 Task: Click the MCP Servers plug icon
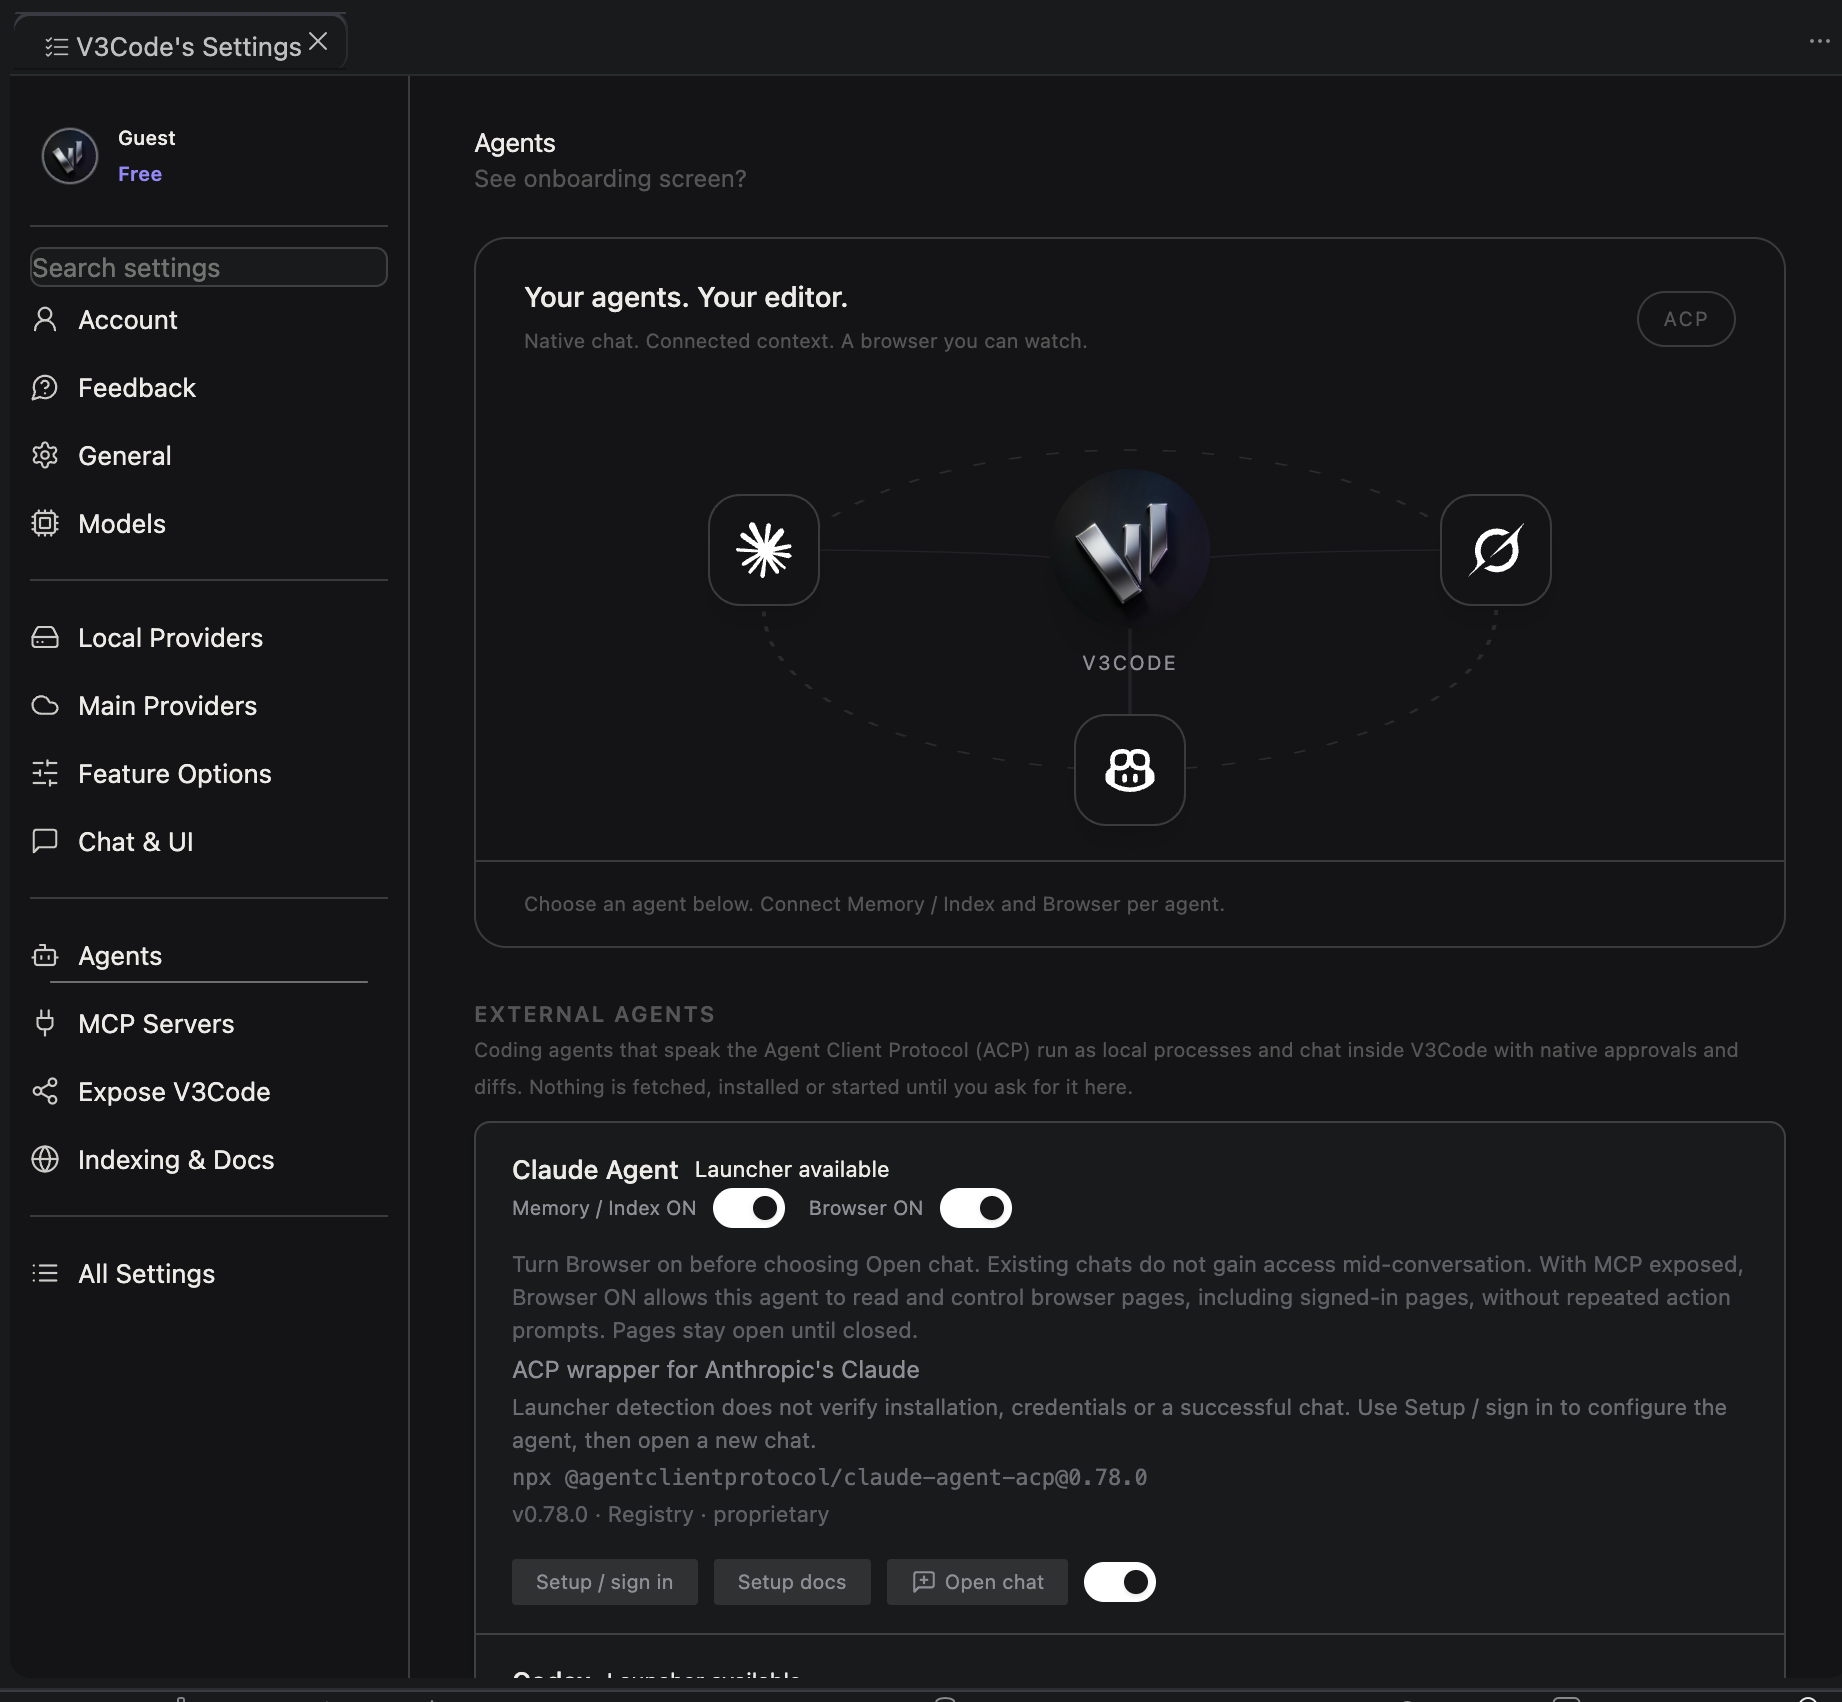[x=45, y=1024]
